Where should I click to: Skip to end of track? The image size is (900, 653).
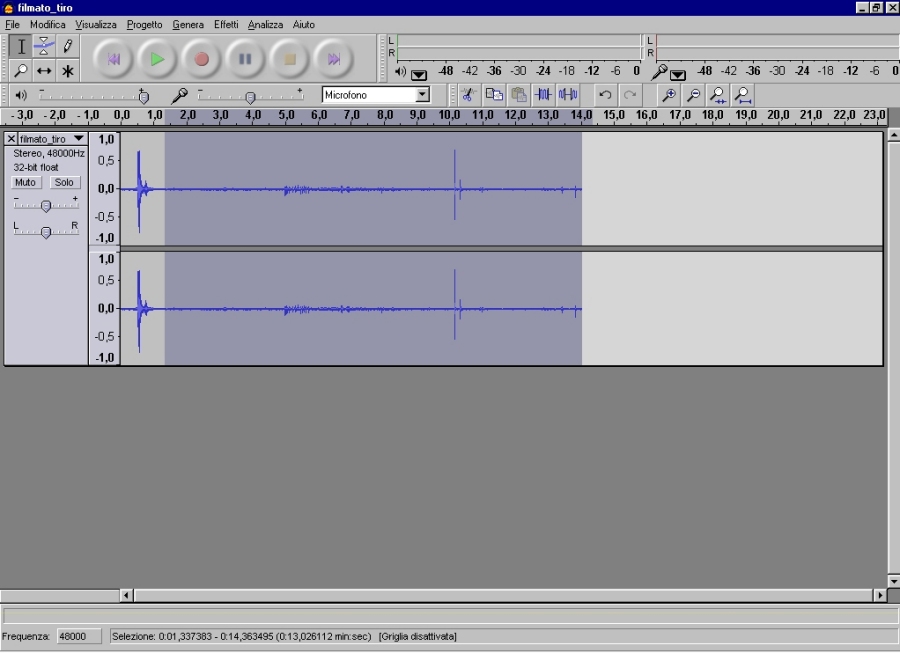[x=333, y=59]
